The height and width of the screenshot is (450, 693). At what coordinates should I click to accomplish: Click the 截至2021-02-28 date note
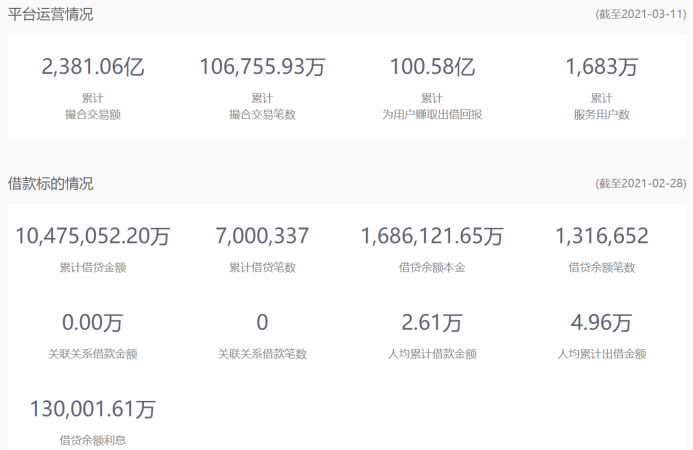(x=640, y=184)
